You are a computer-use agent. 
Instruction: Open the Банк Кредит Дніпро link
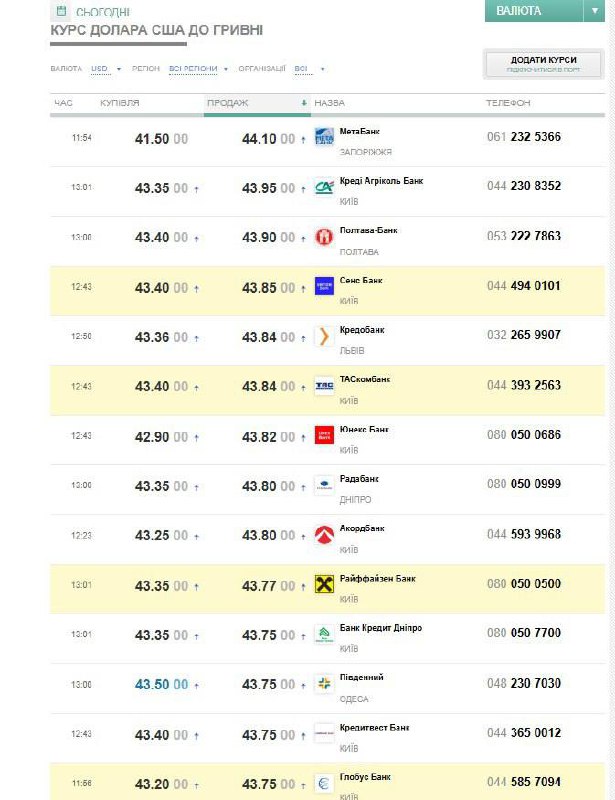381,628
